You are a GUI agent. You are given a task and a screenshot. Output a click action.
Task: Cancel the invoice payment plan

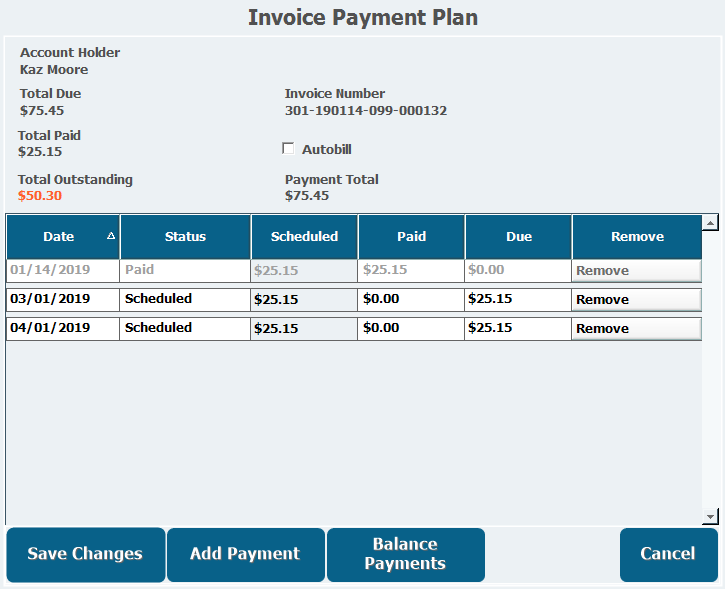tap(667, 554)
